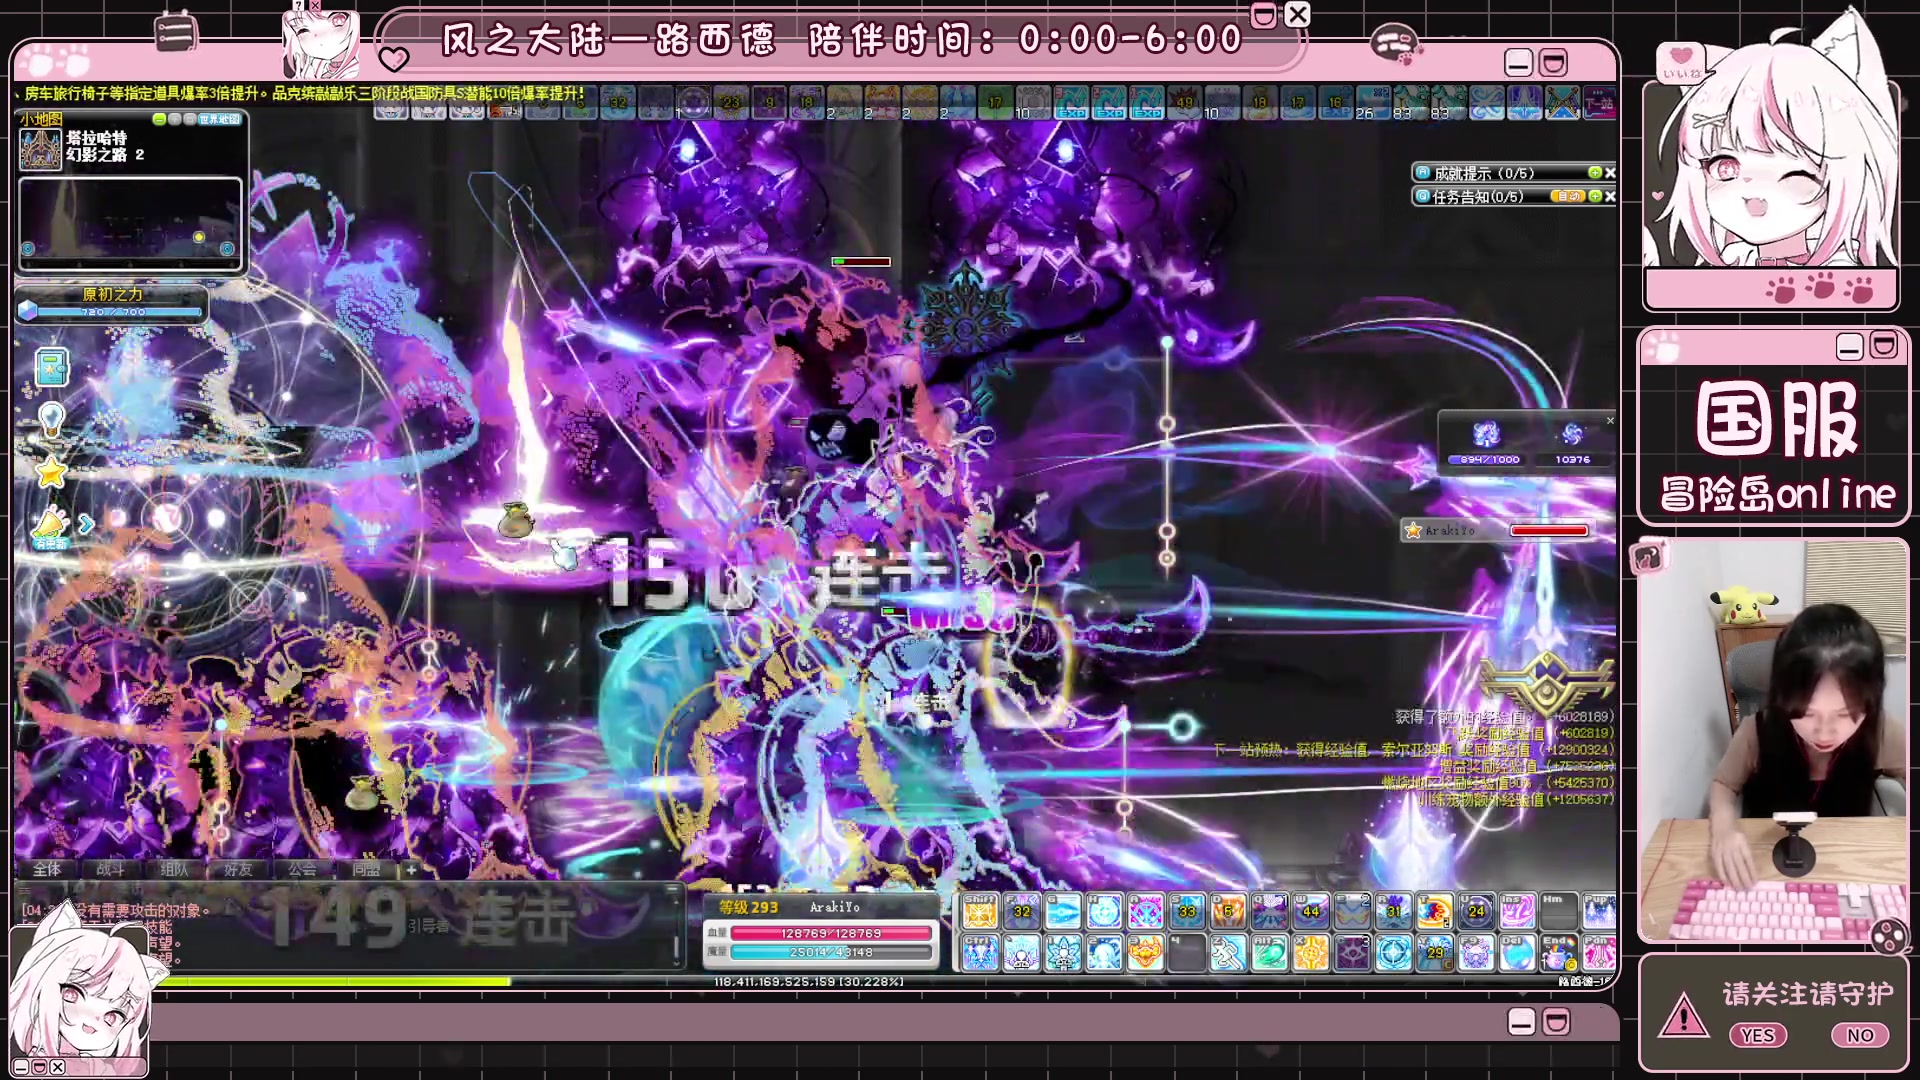Click the heart icon beside stream title
The width and height of the screenshot is (1920, 1080).
(x=394, y=59)
